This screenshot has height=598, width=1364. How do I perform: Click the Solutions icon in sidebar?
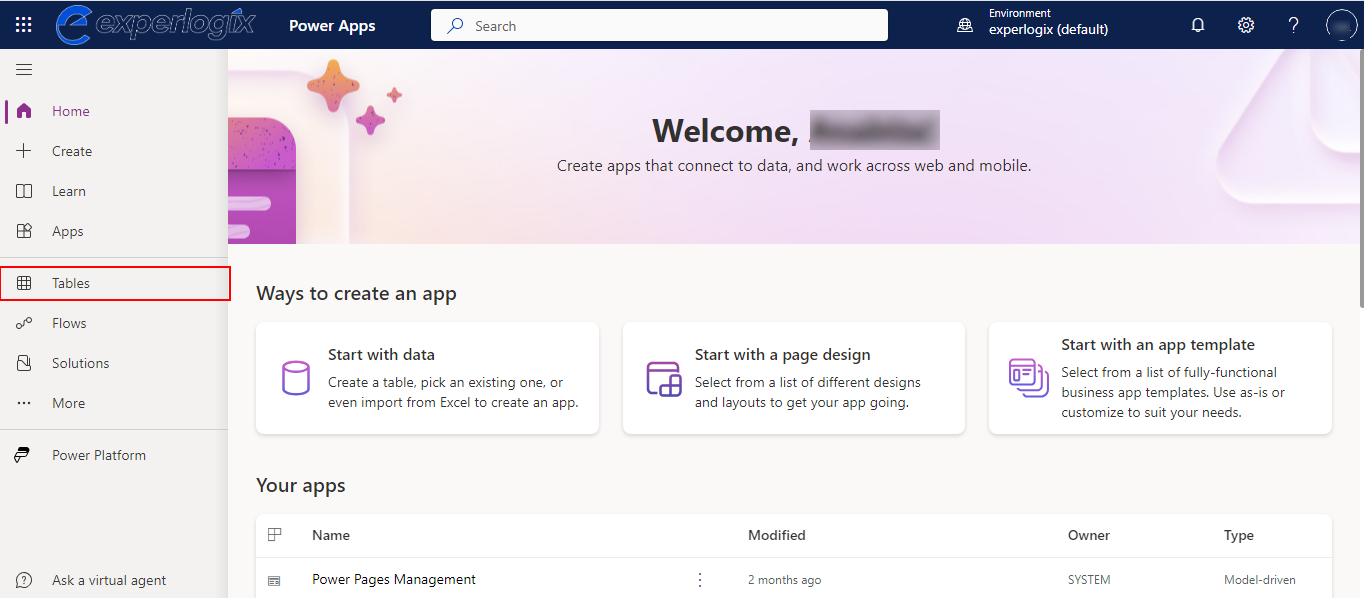point(24,363)
